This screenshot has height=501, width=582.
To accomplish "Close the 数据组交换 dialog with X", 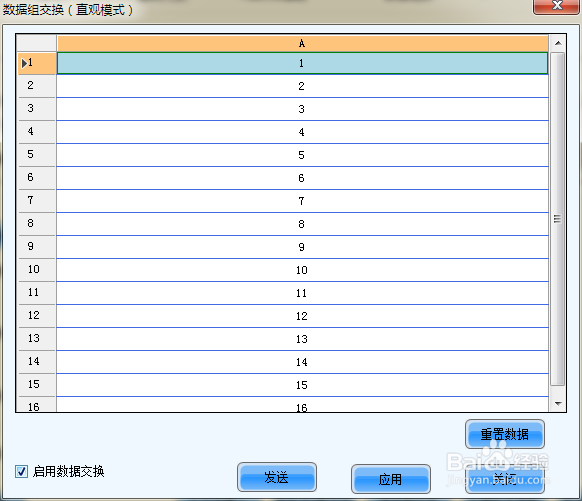I will [x=556, y=6].
